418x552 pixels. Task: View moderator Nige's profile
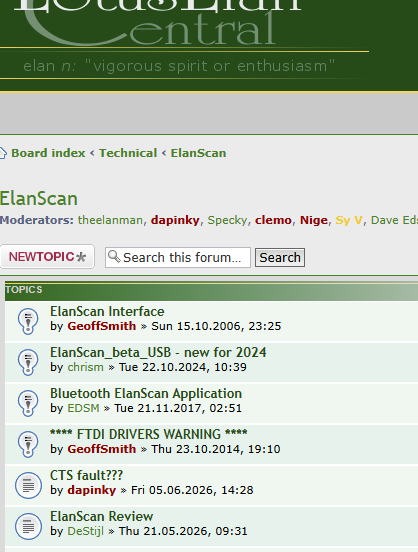314,220
